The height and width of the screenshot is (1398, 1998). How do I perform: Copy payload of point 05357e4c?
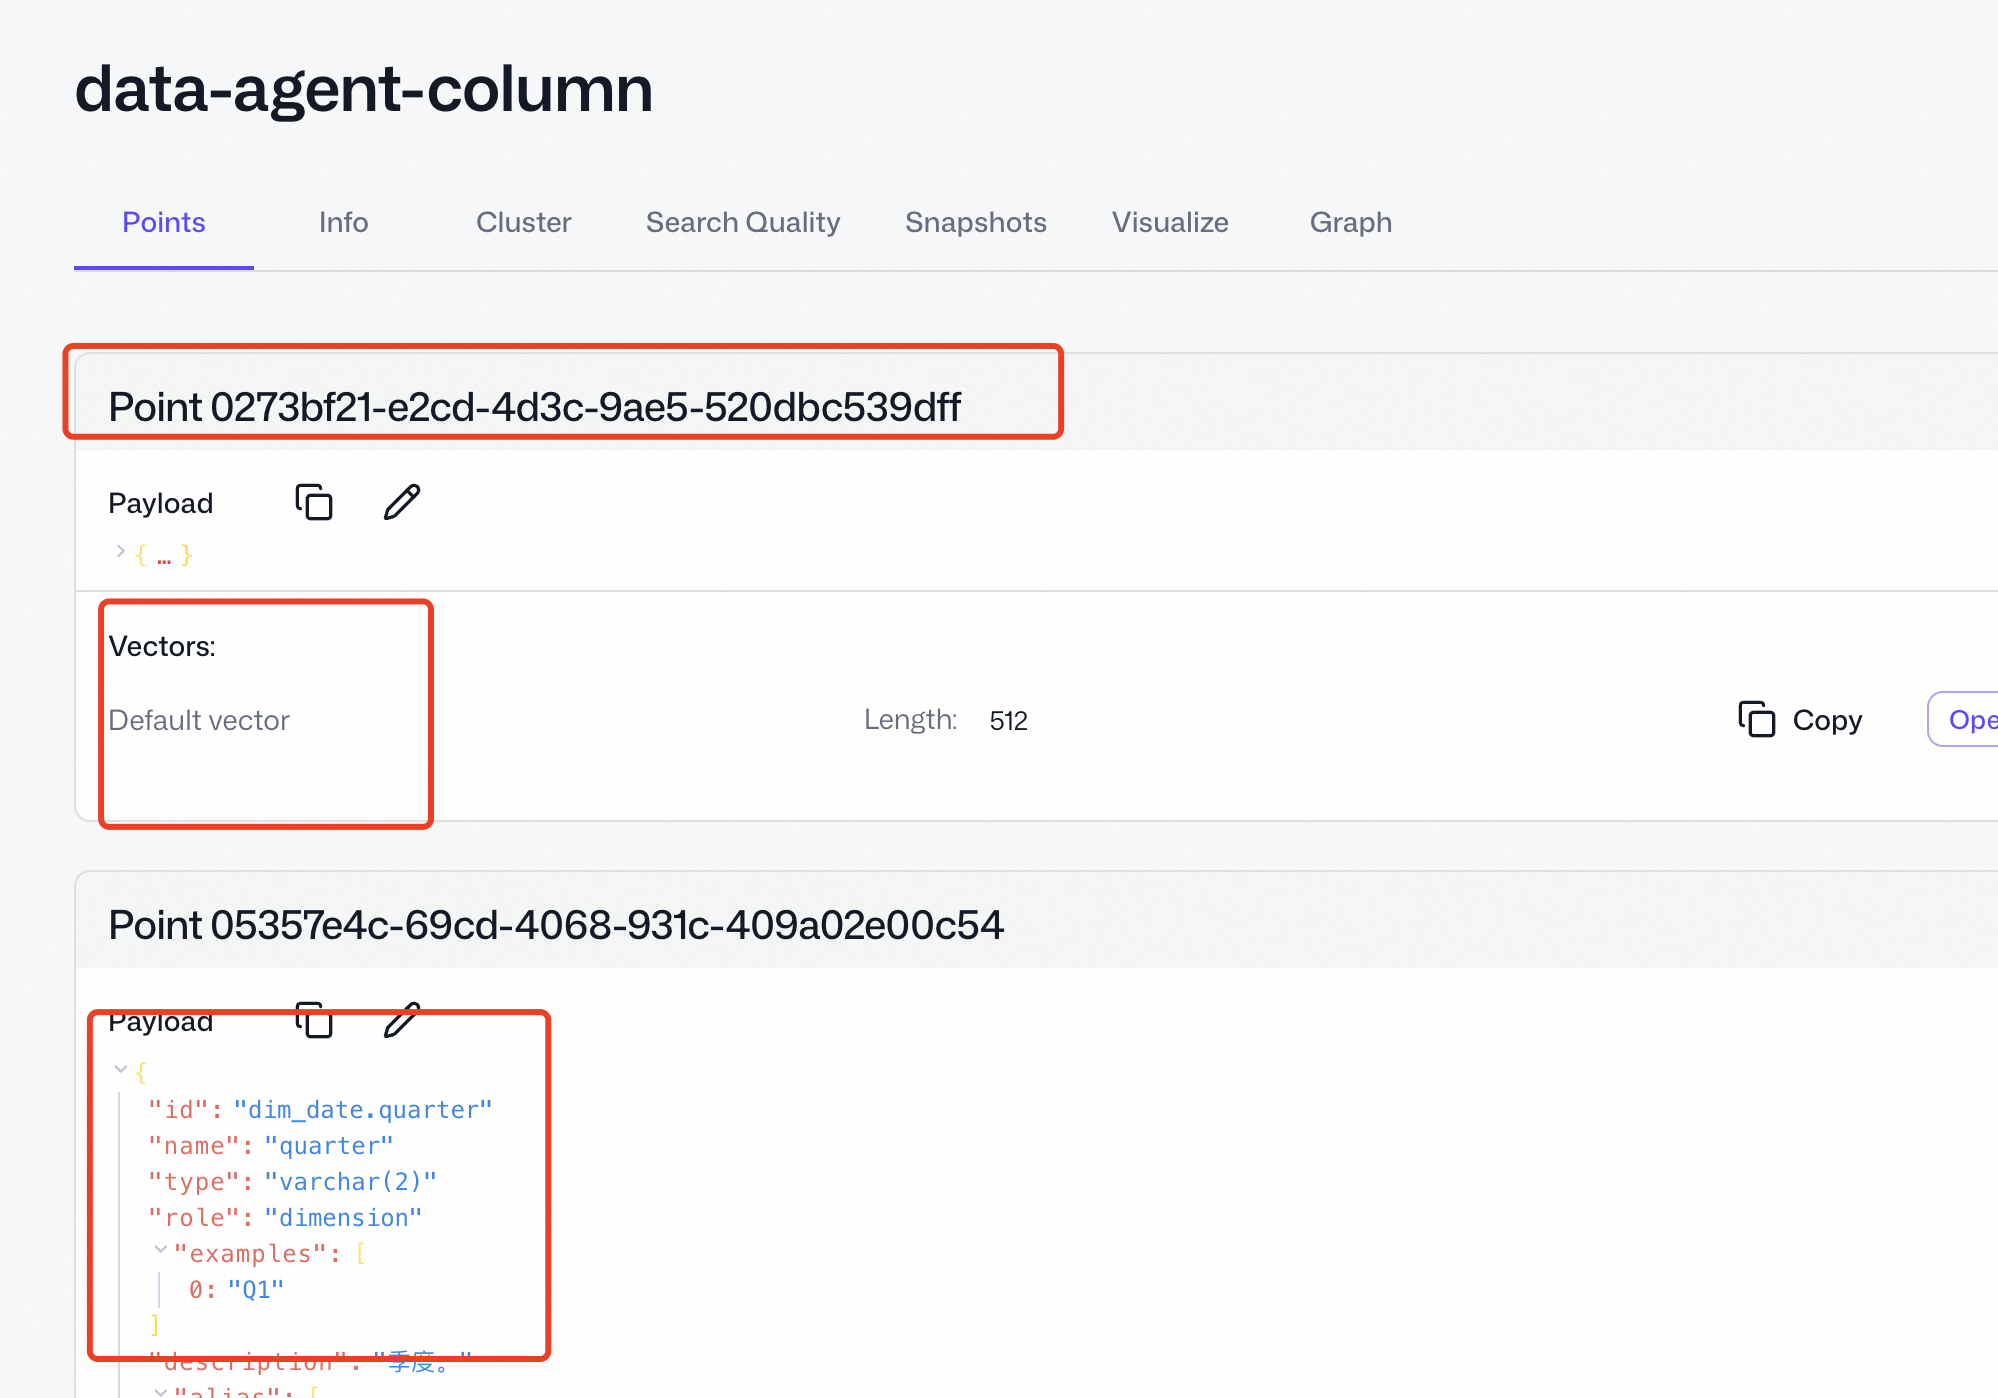pyautogui.click(x=314, y=1020)
